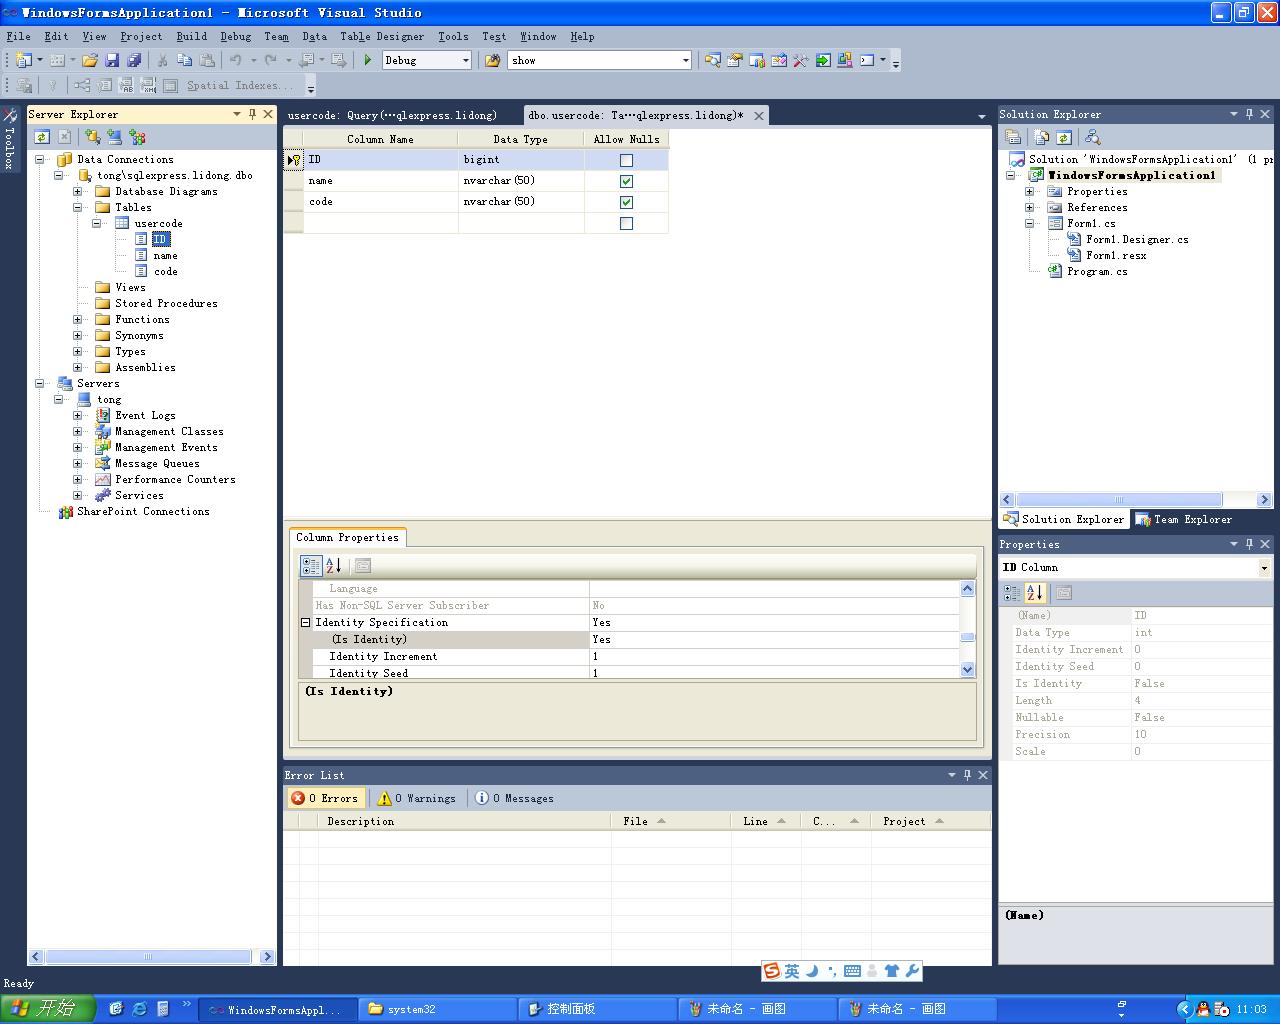This screenshot has height=1024, width=1280.
Task: Click the green Start Debugging play icon
Action: pyautogui.click(x=368, y=60)
